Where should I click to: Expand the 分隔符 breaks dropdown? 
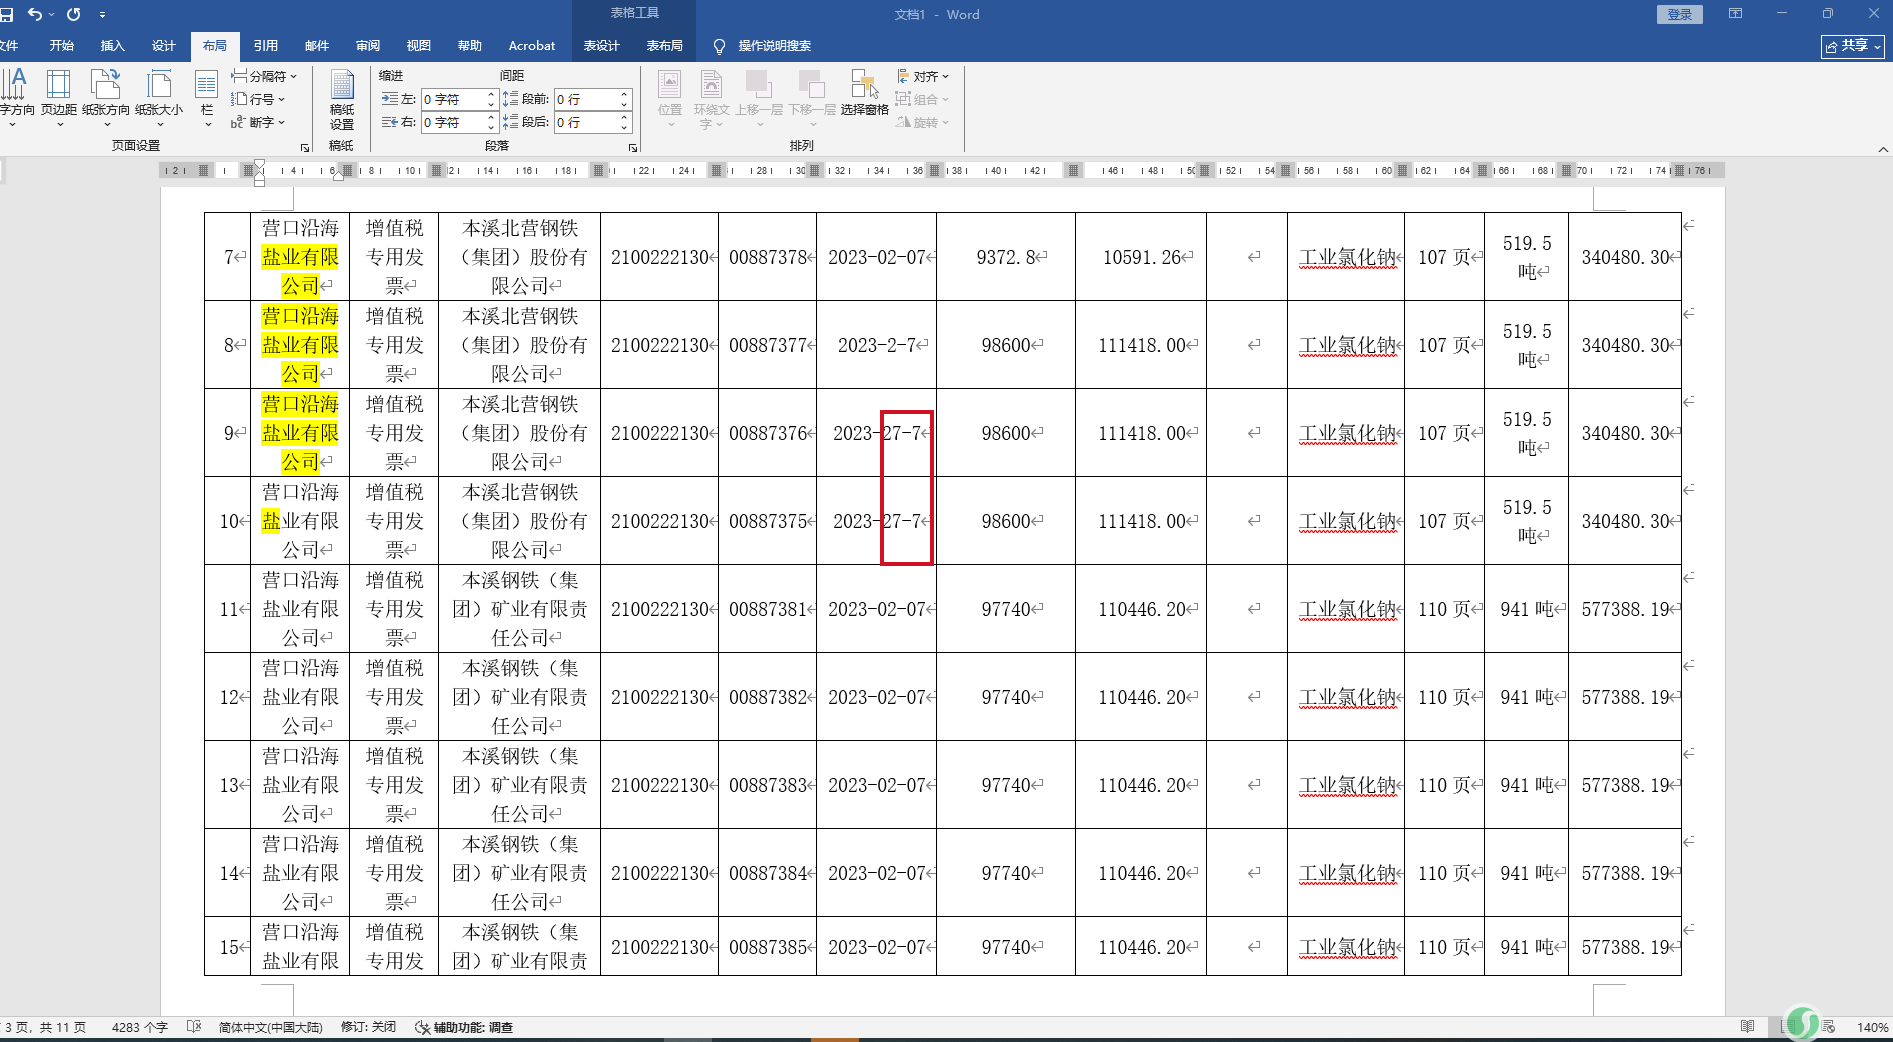click(264, 76)
